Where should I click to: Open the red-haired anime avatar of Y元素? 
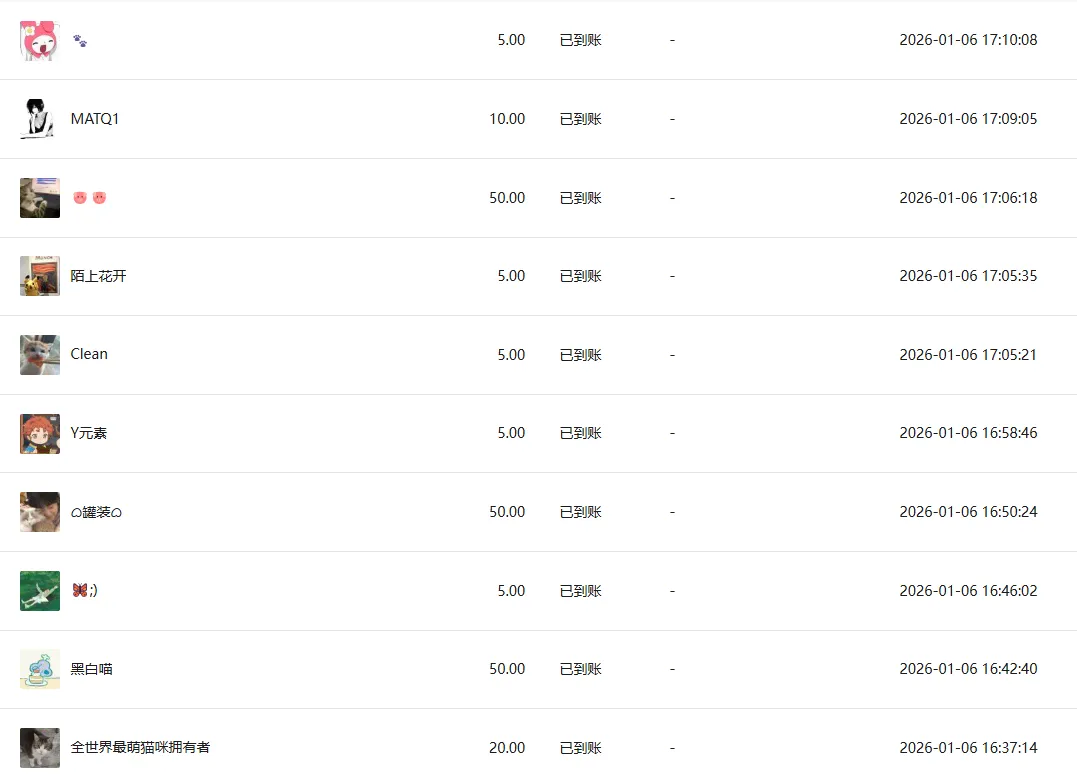point(40,433)
